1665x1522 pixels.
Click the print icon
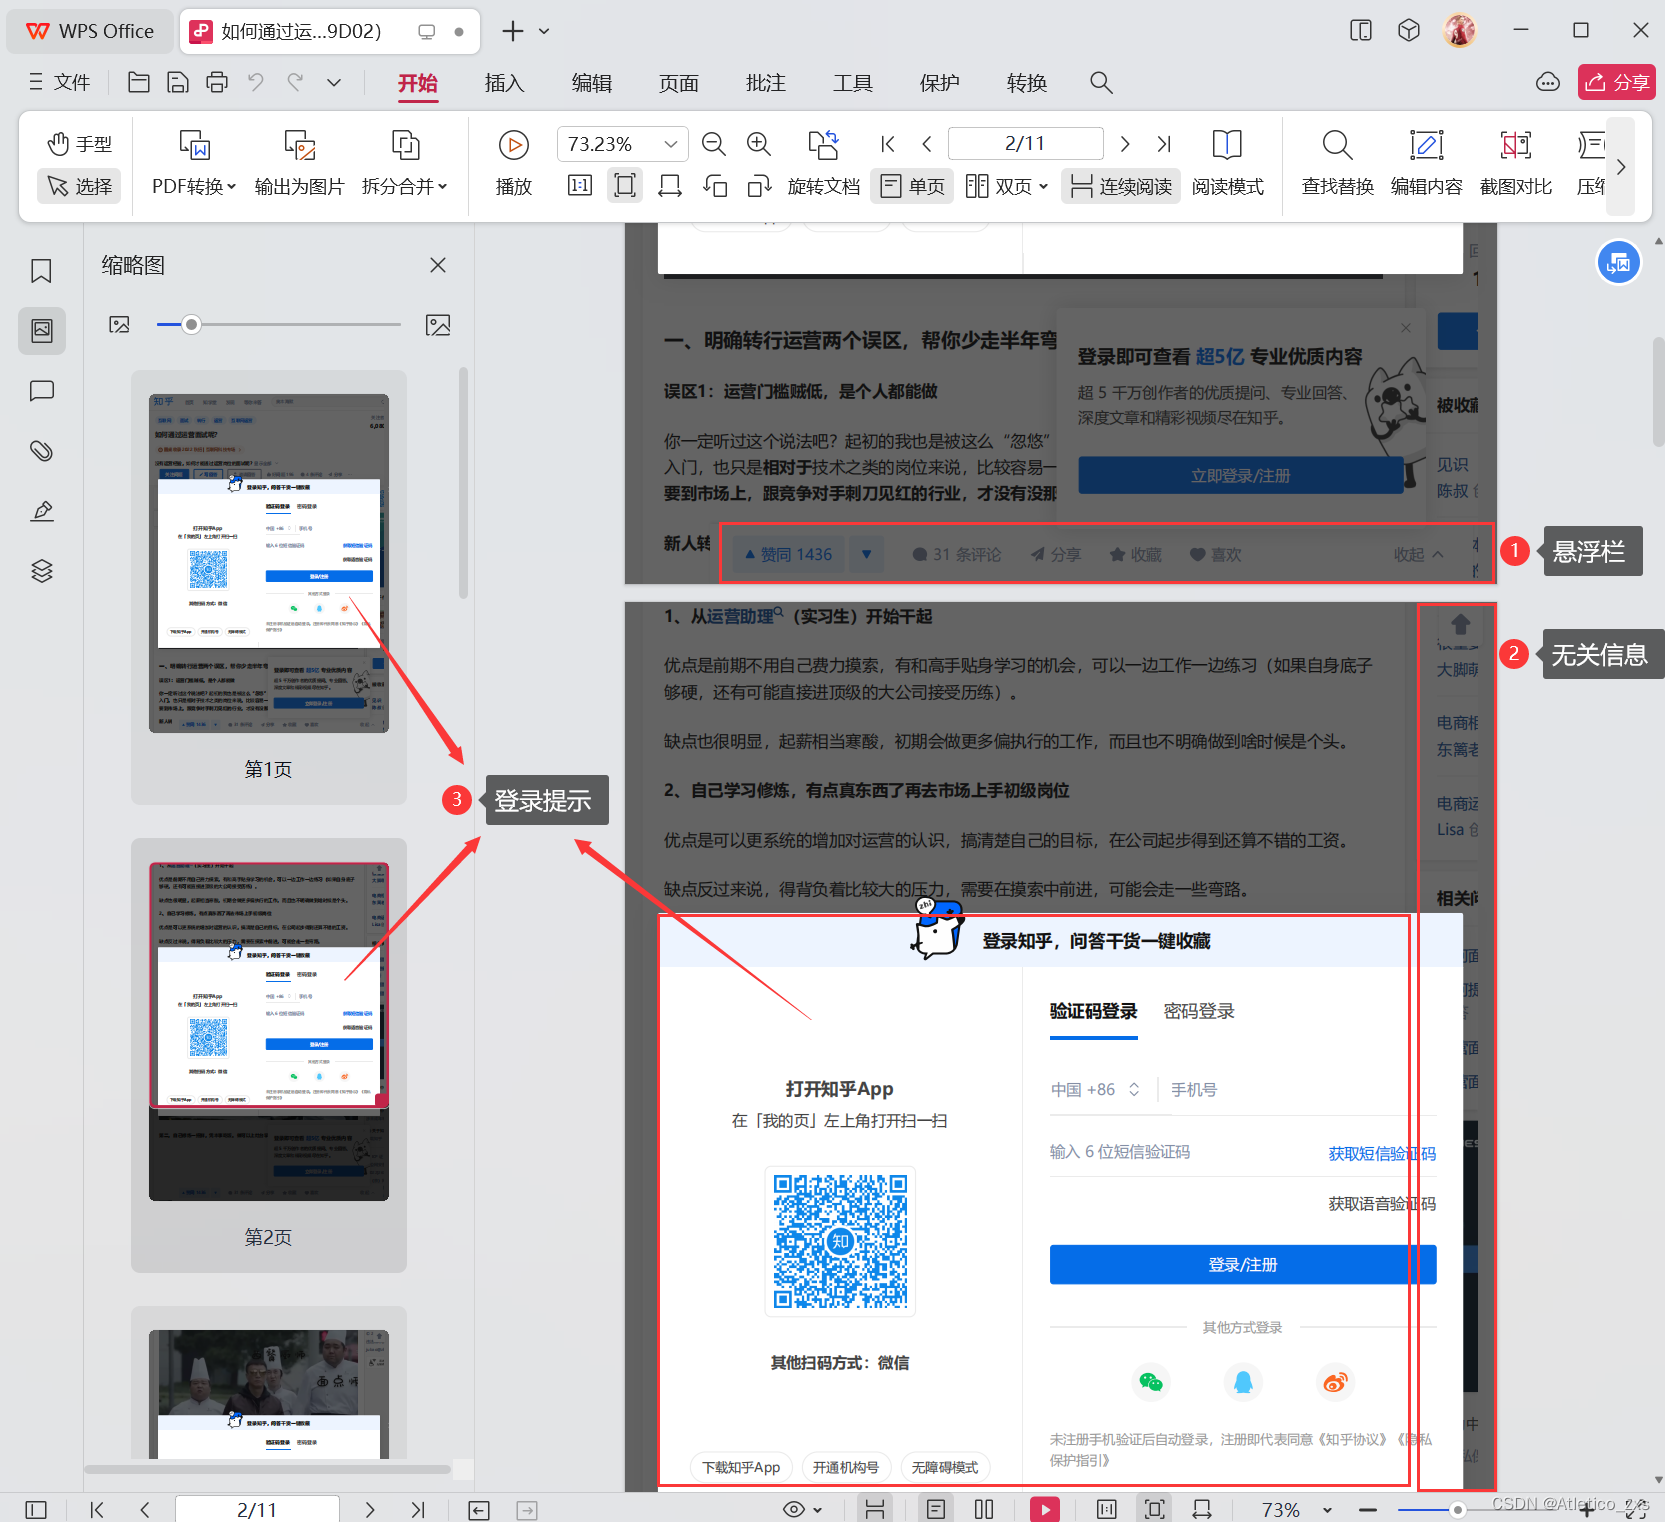[217, 82]
